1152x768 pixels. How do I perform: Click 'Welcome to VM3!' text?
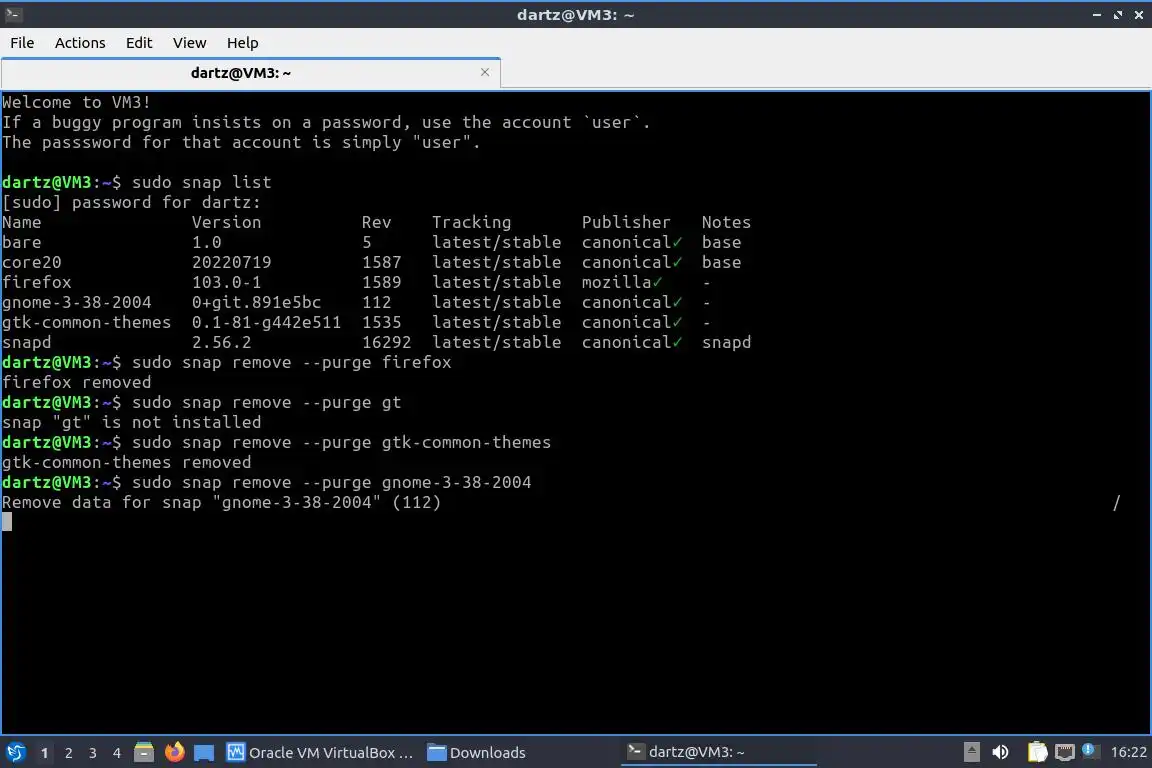(76, 102)
